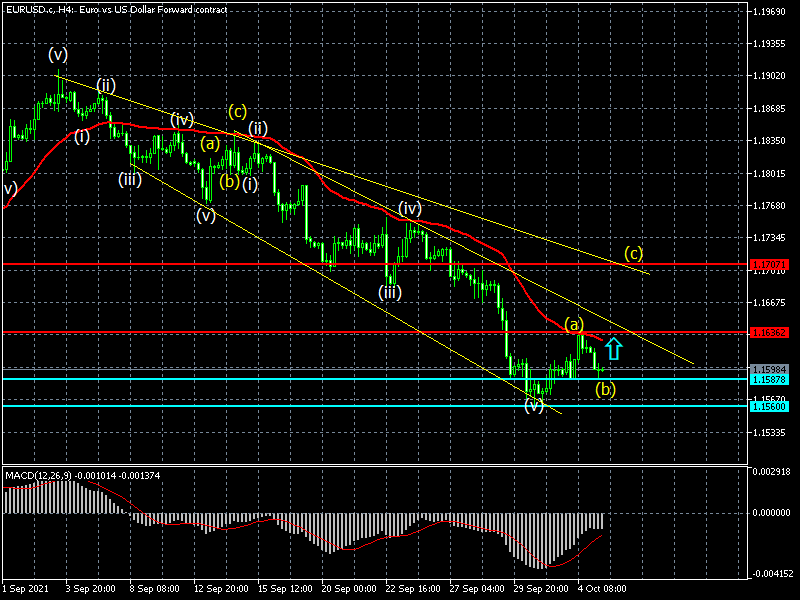Click the 1 Sep 2021 date on time axis
The image size is (800, 600).
coord(25,590)
